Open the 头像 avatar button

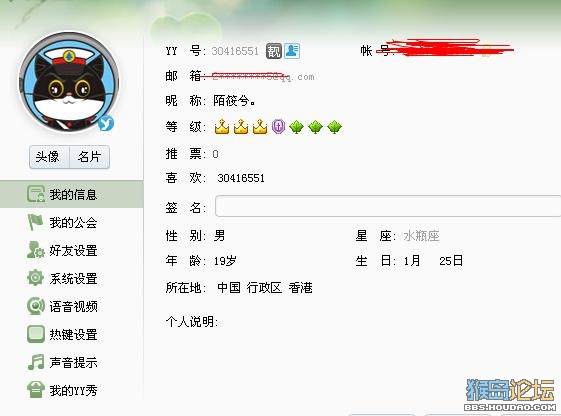pyautogui.click(x=49, y=157)
